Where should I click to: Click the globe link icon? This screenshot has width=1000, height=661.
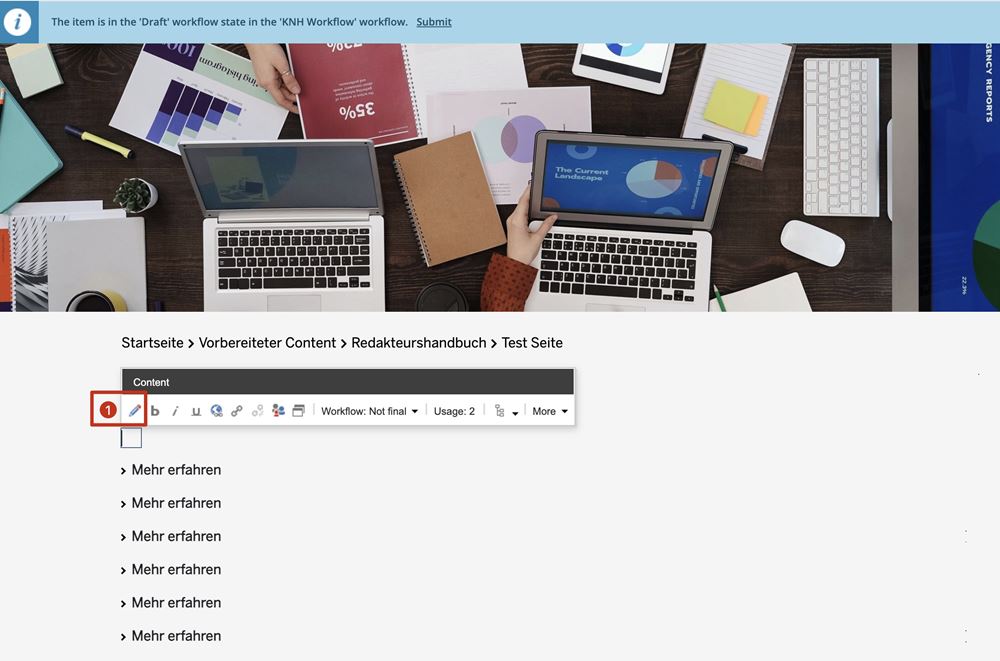point(217,411)
